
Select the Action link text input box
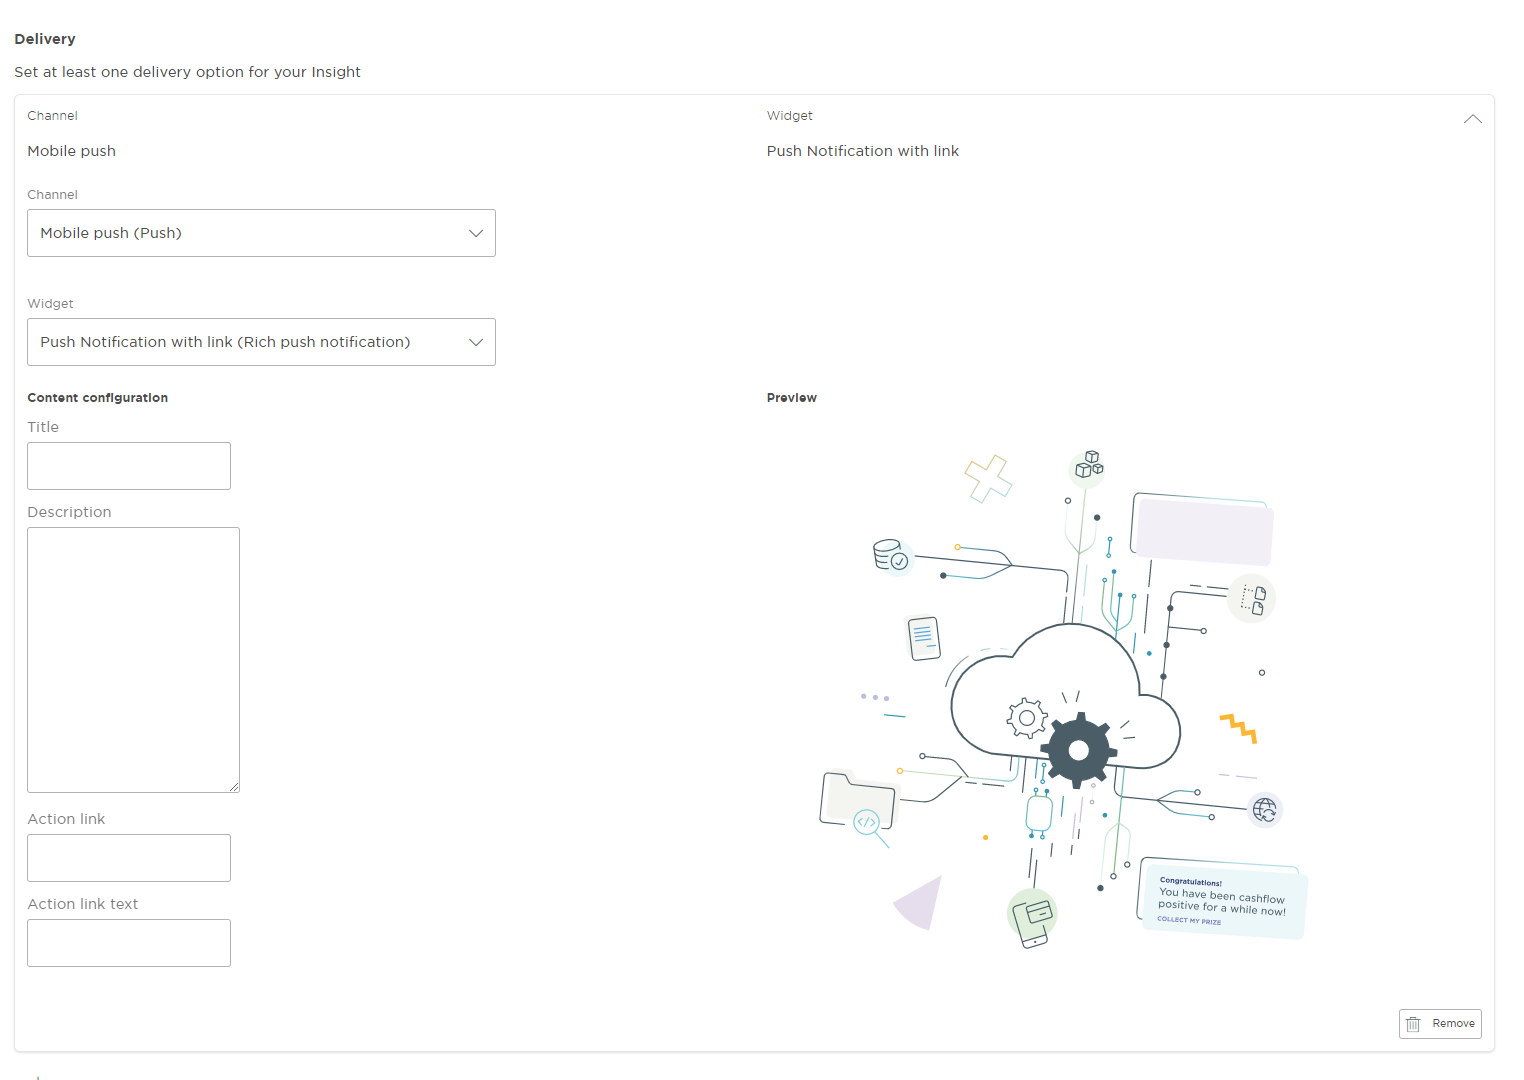pyautogui.click(x=129, y=943)
